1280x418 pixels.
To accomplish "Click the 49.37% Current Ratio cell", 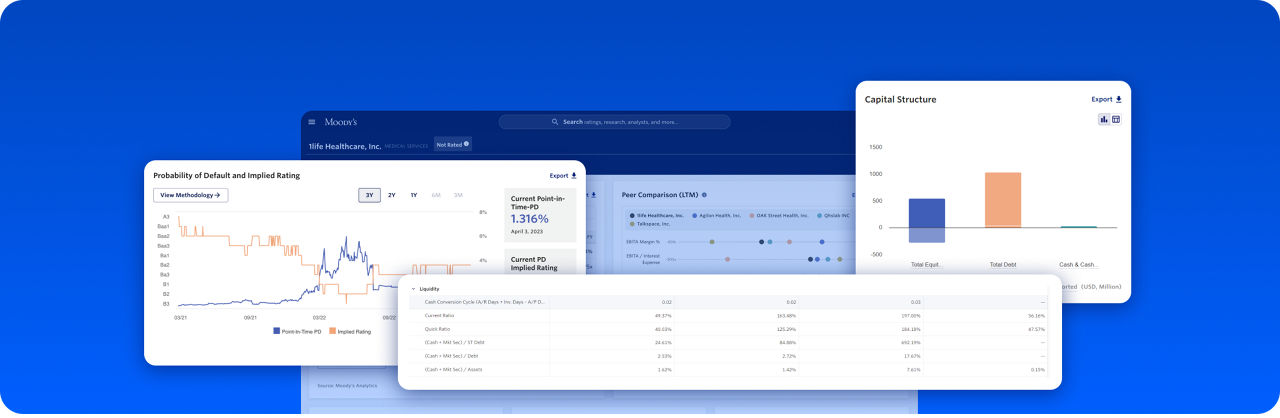I will click(x=663, y=315).
